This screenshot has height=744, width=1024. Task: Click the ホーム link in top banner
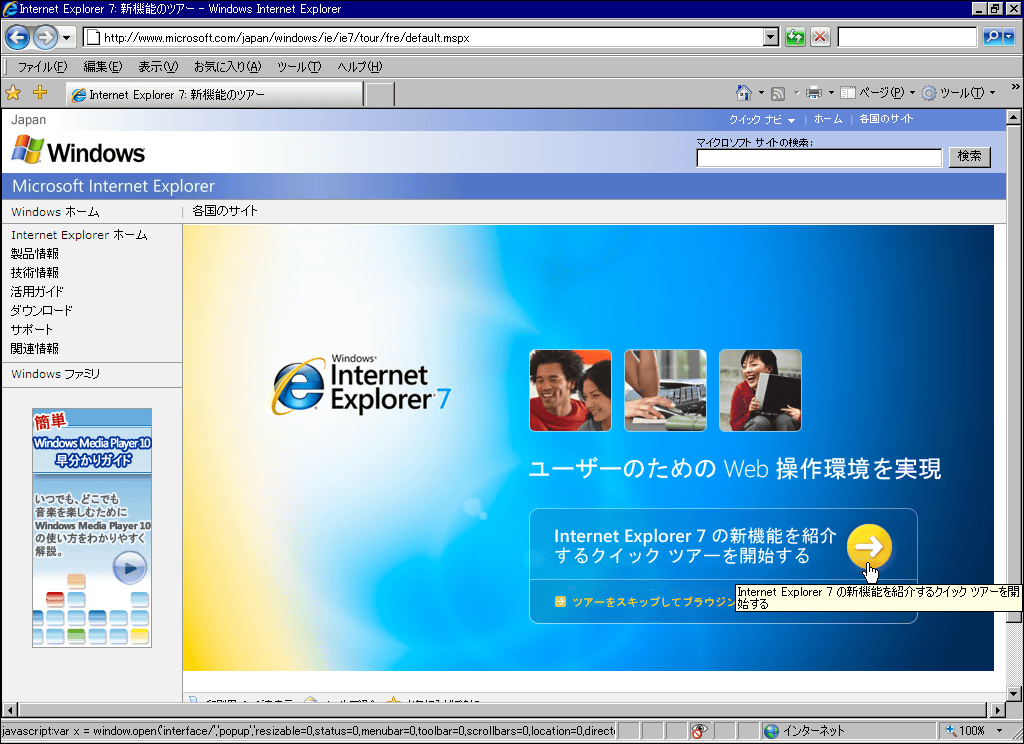(828, 119)
